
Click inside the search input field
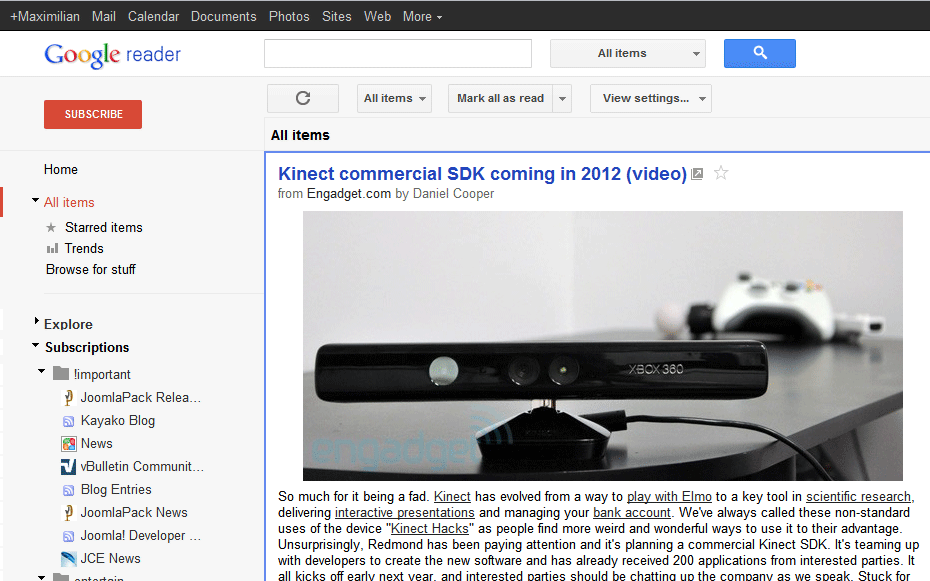[x=397, y=53]
